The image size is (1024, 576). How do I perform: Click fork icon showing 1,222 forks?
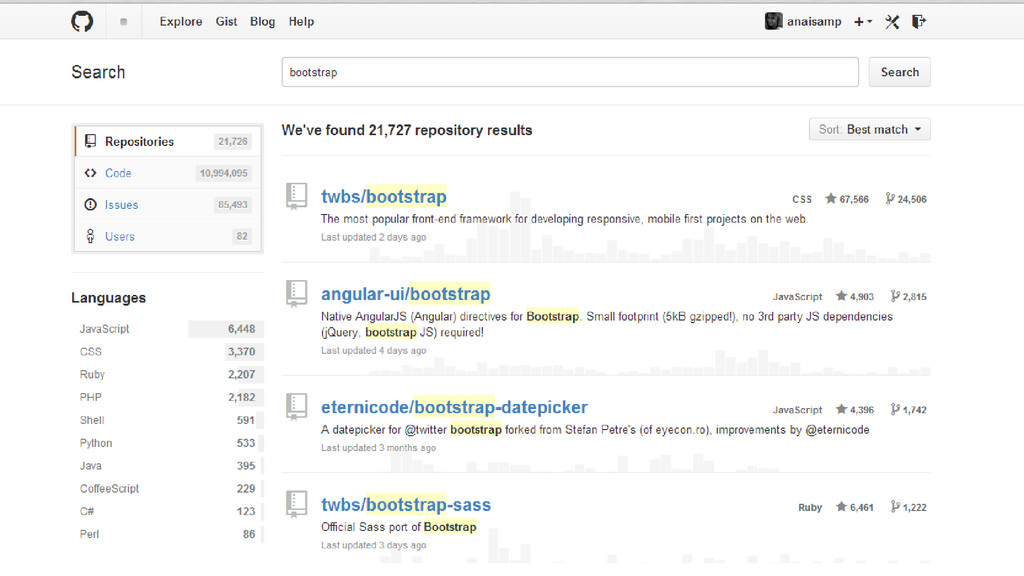[895, 507]
